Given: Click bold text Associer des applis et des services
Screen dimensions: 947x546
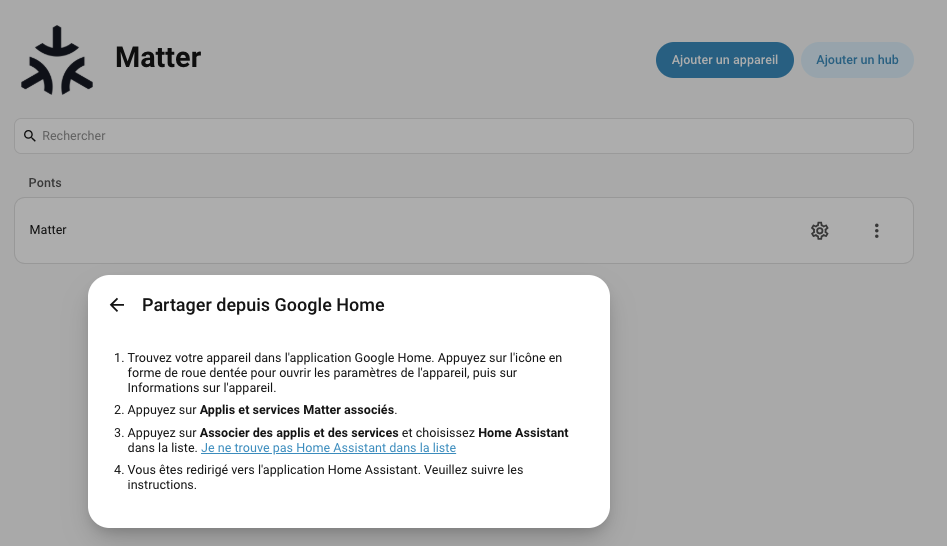Looking at the screenshot, I should pos(299,432).
